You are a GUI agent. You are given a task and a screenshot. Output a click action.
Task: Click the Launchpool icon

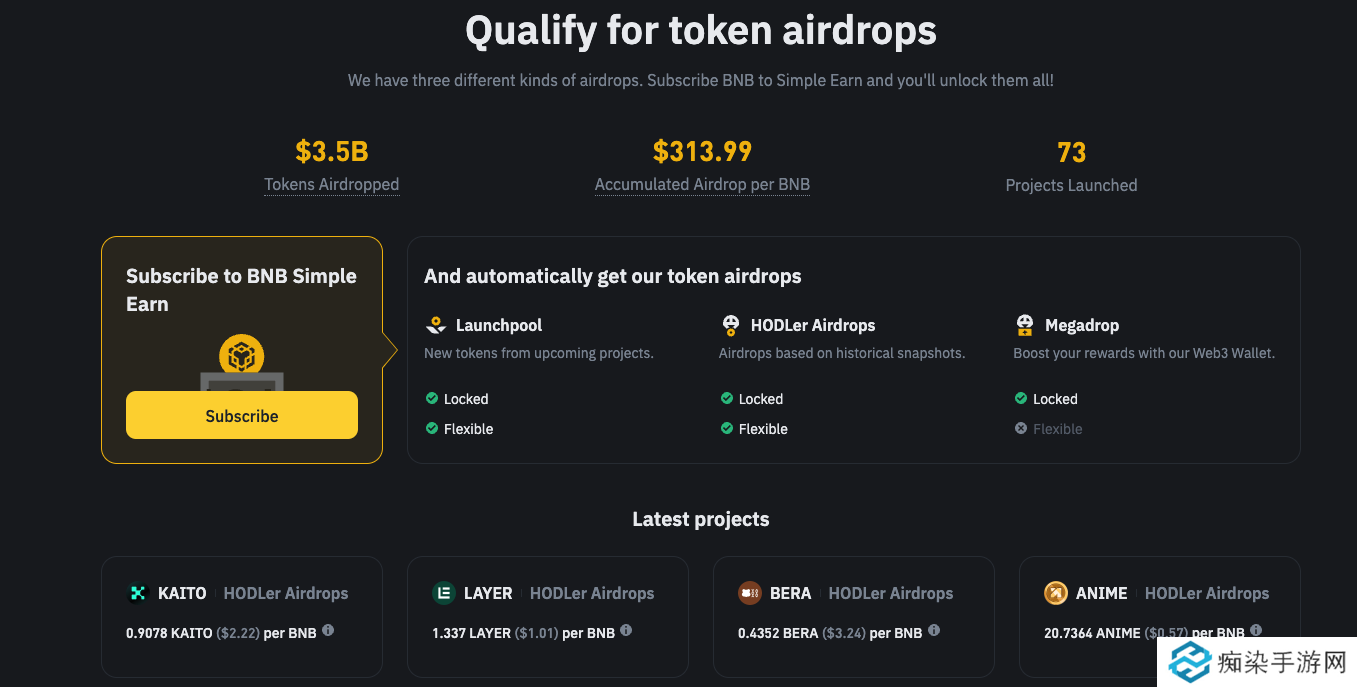435,325
